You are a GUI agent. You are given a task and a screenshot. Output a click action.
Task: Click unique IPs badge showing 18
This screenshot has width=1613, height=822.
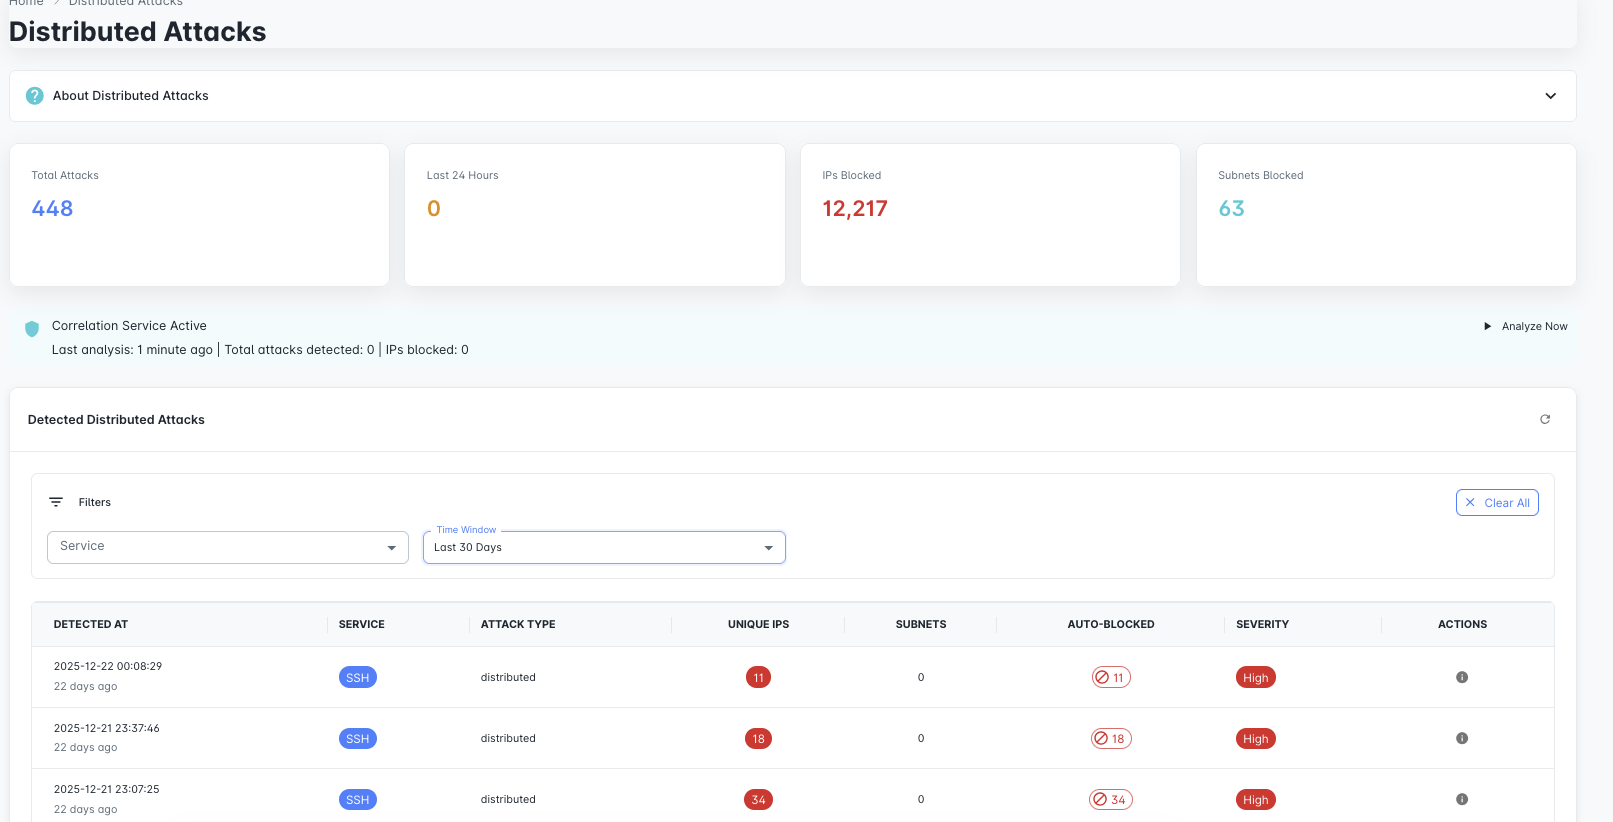click(758, 739)
